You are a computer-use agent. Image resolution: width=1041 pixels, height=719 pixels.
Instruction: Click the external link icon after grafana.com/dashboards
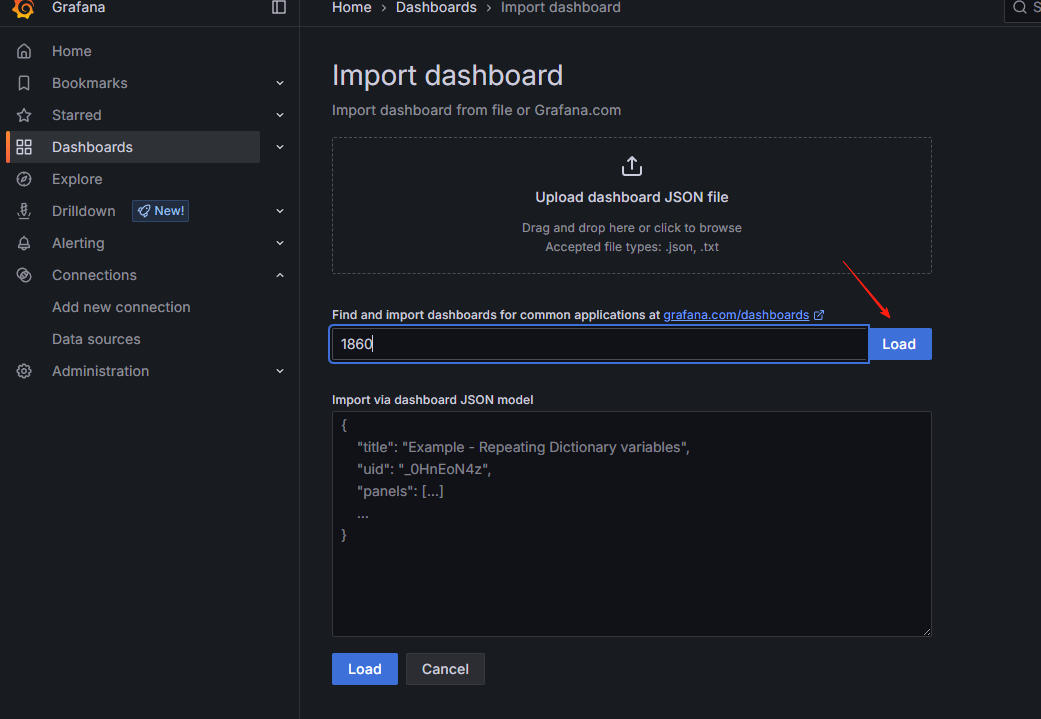[819, 315]
